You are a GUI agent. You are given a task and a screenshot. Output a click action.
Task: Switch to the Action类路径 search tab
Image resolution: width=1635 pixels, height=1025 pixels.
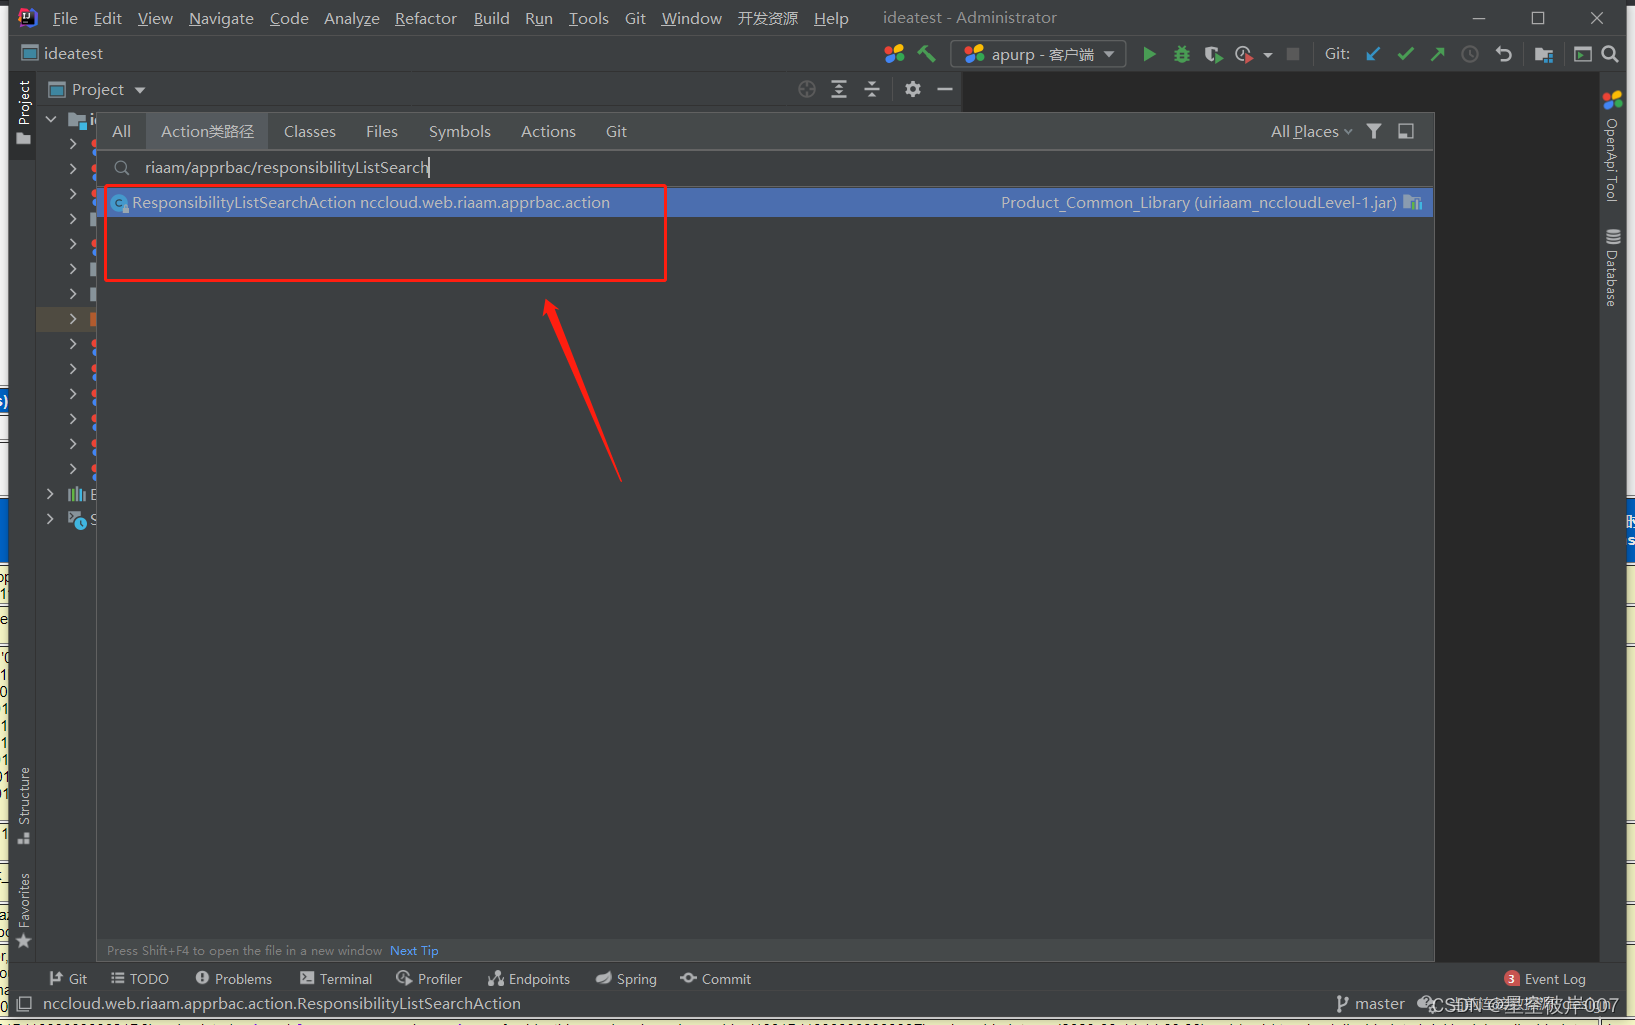point(207,131)
